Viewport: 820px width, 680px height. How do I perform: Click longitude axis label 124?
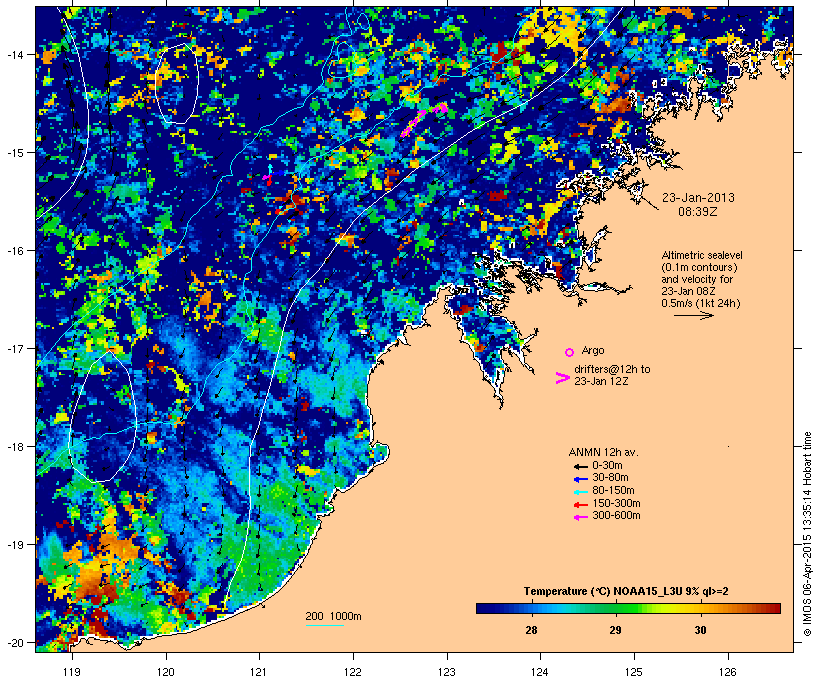click(x=541, y=672)
